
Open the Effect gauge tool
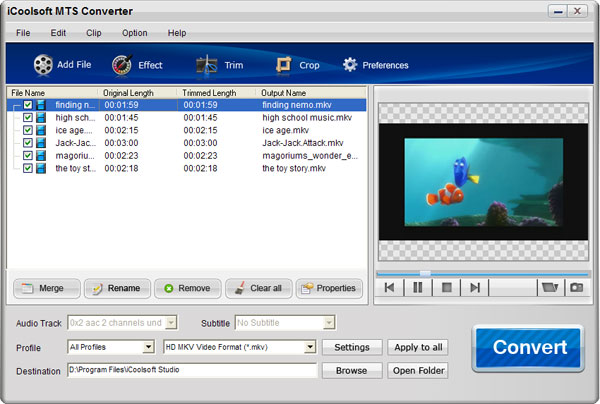122,65
